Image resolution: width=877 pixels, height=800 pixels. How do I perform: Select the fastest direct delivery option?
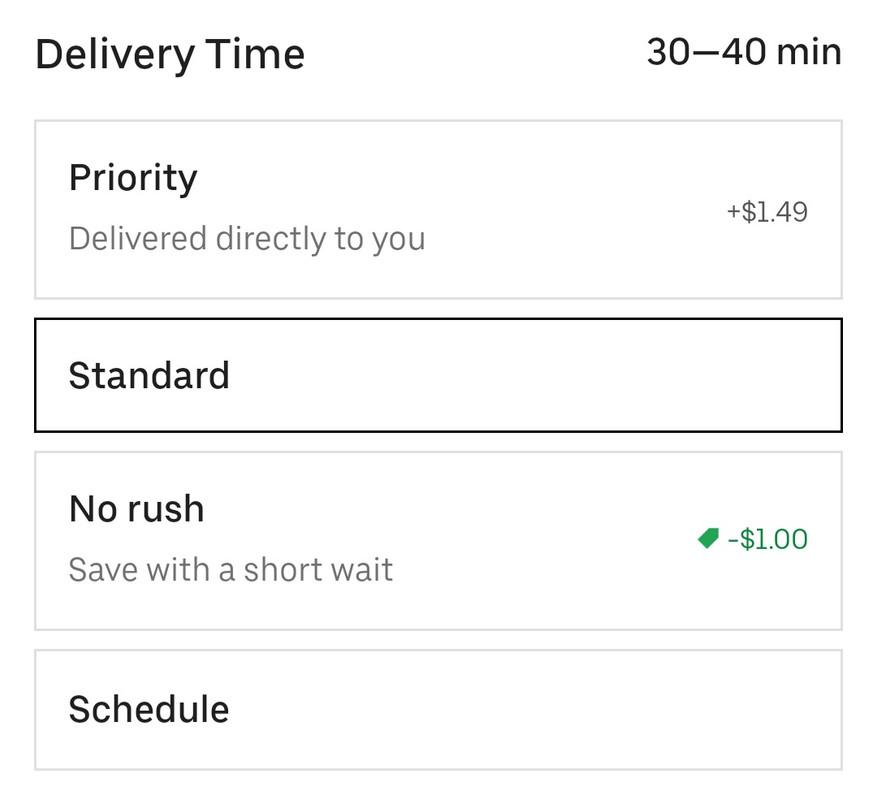(438, 209)
